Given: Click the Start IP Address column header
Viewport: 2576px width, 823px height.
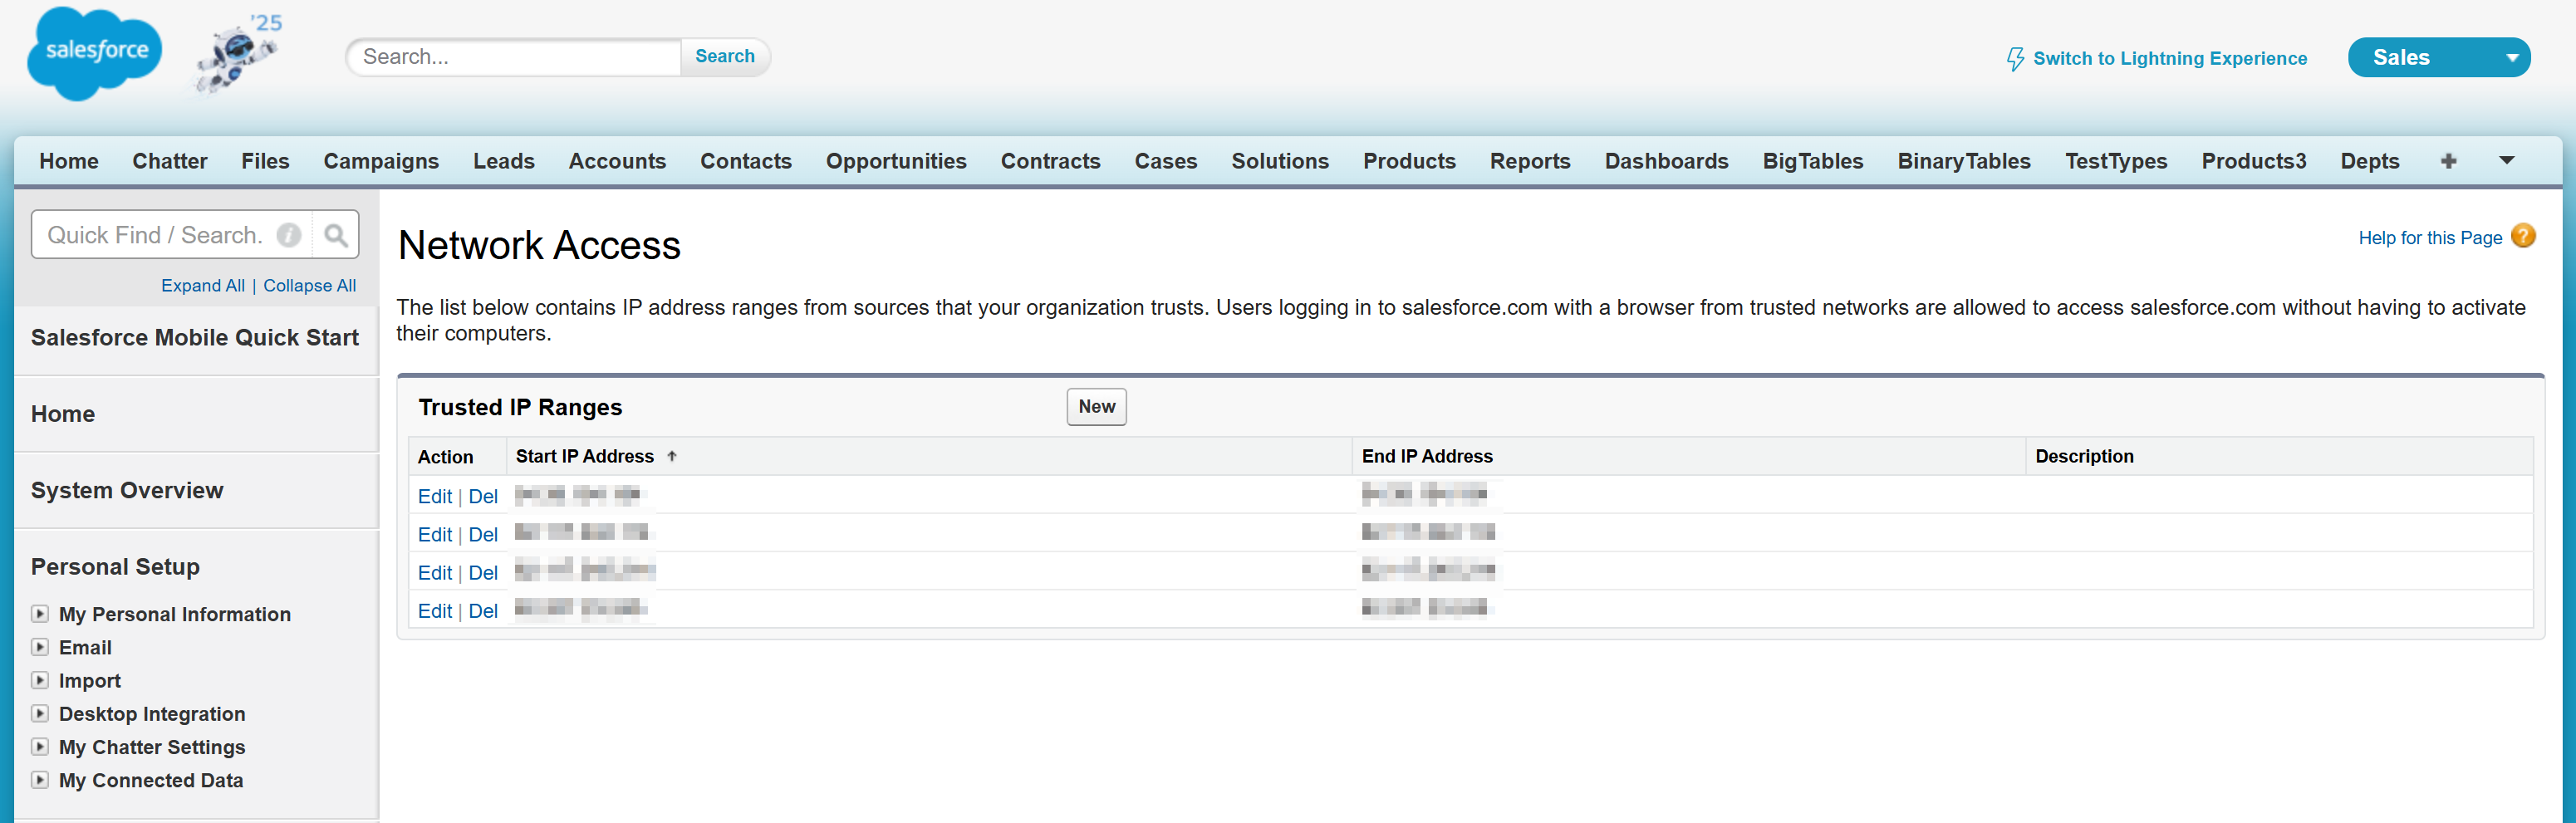Looking at the screenshot, I should [585, 456].
